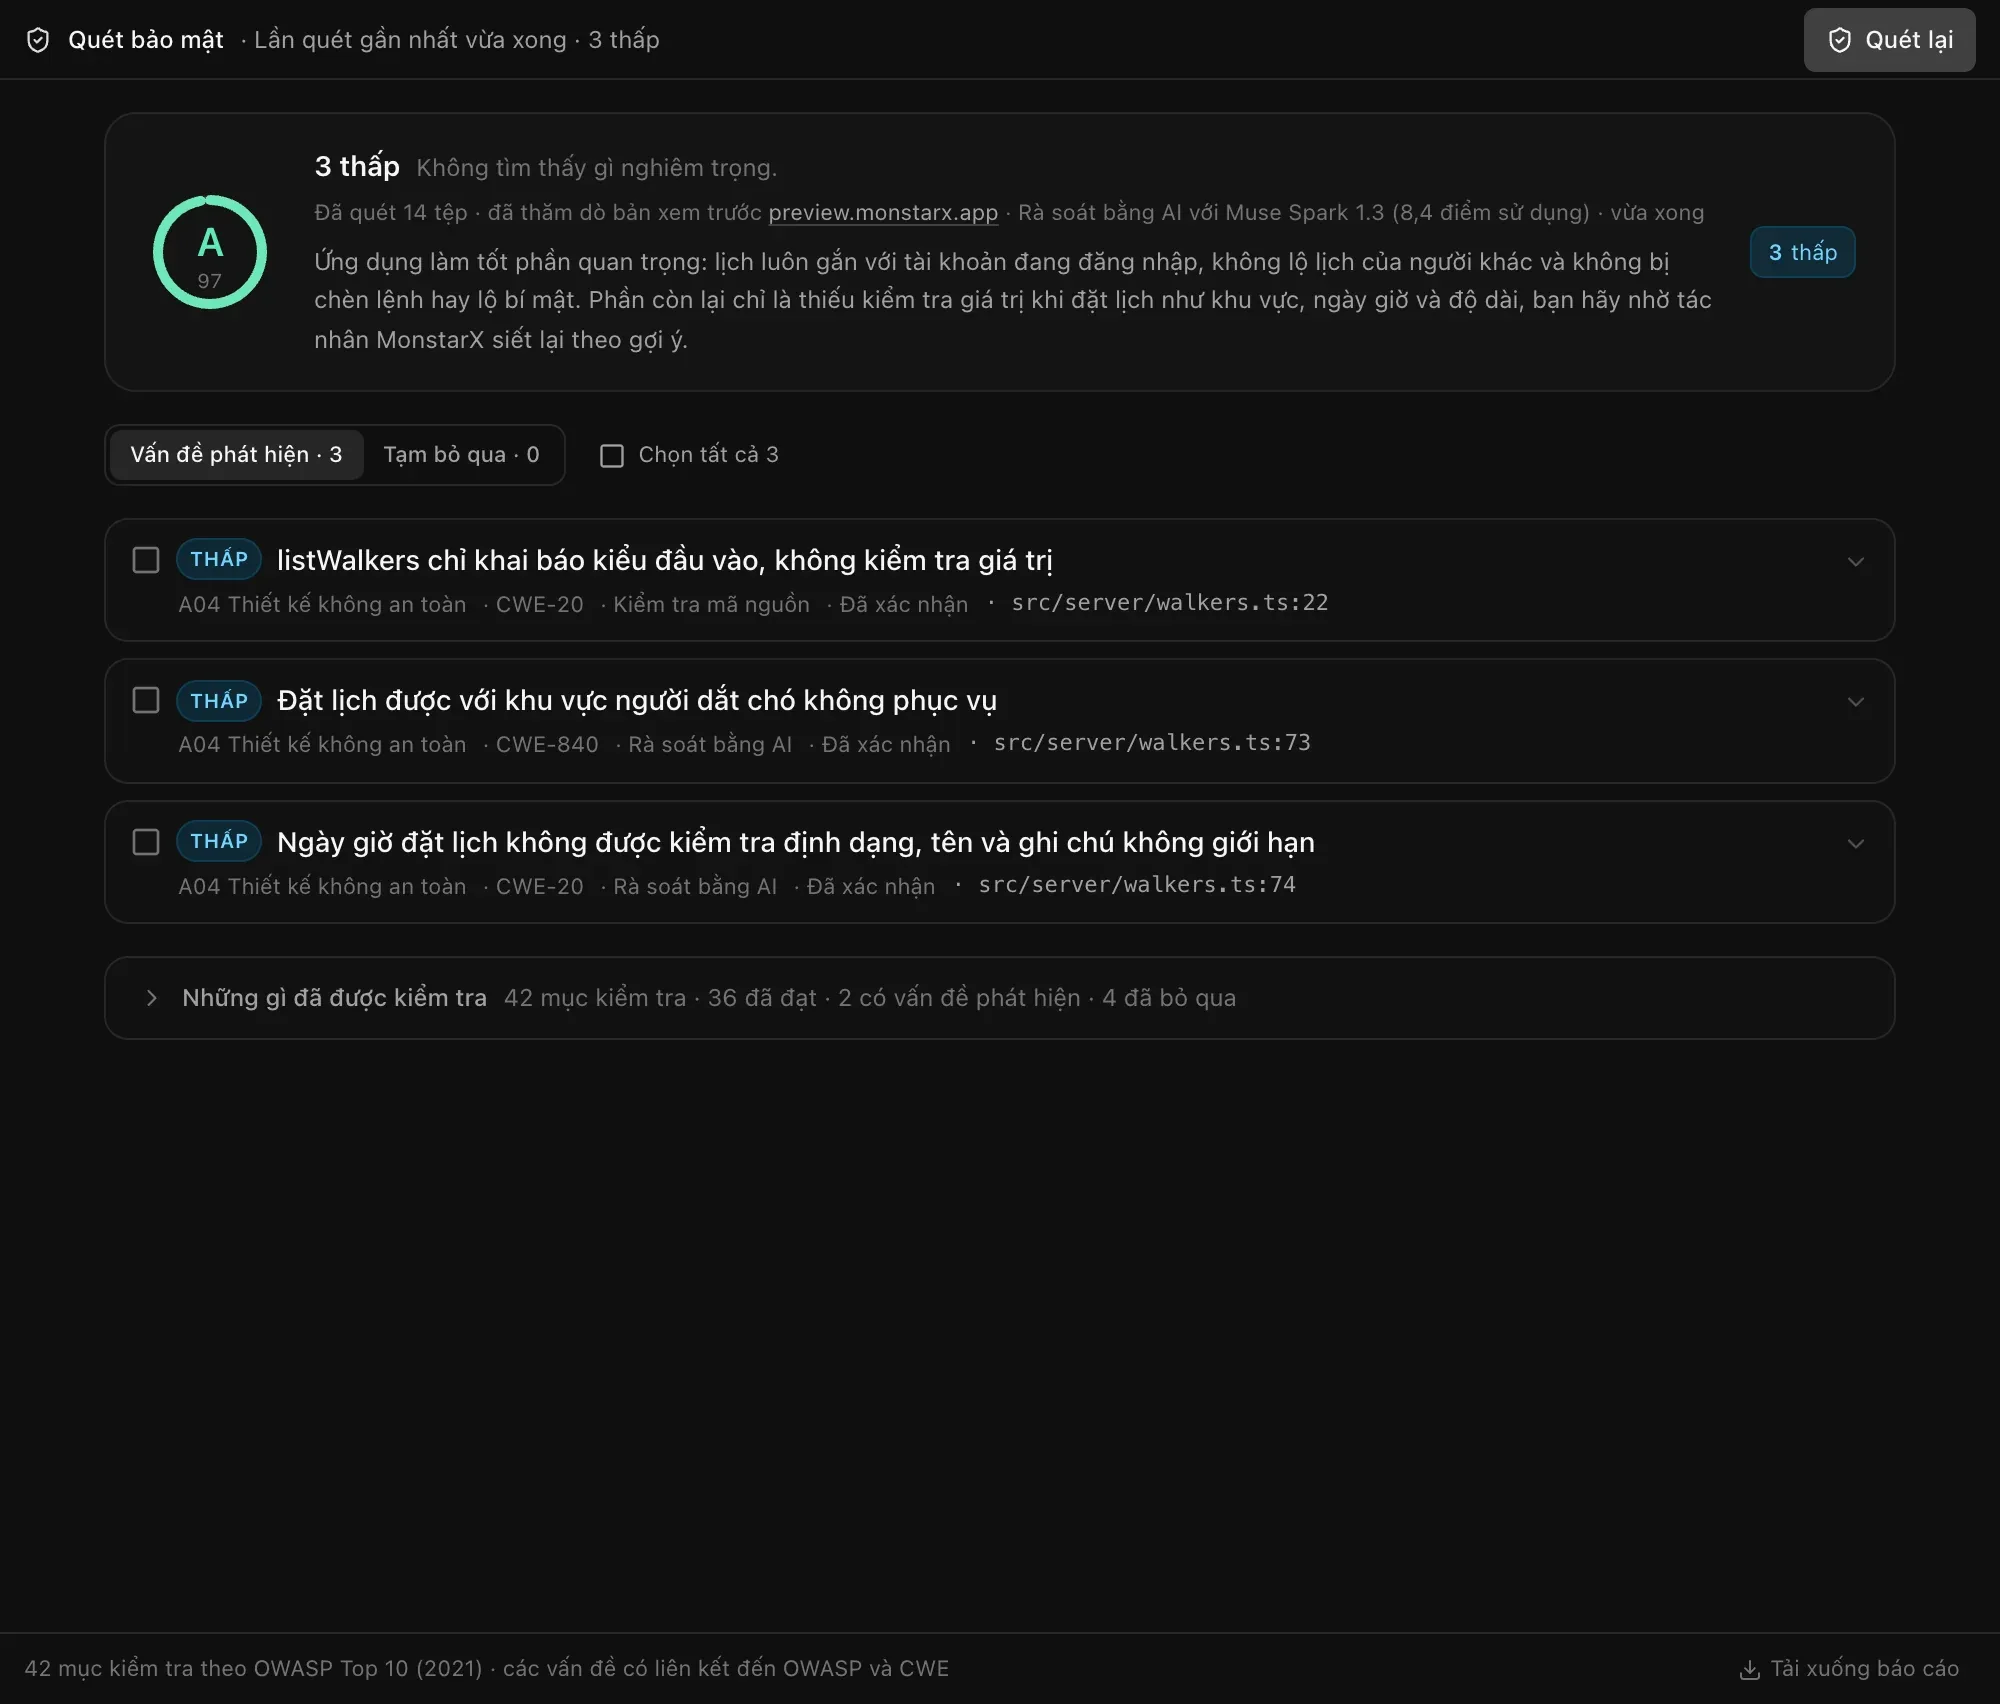
Task: Click the shield icon beside Quét bảo mật
Action: point(38,40)
